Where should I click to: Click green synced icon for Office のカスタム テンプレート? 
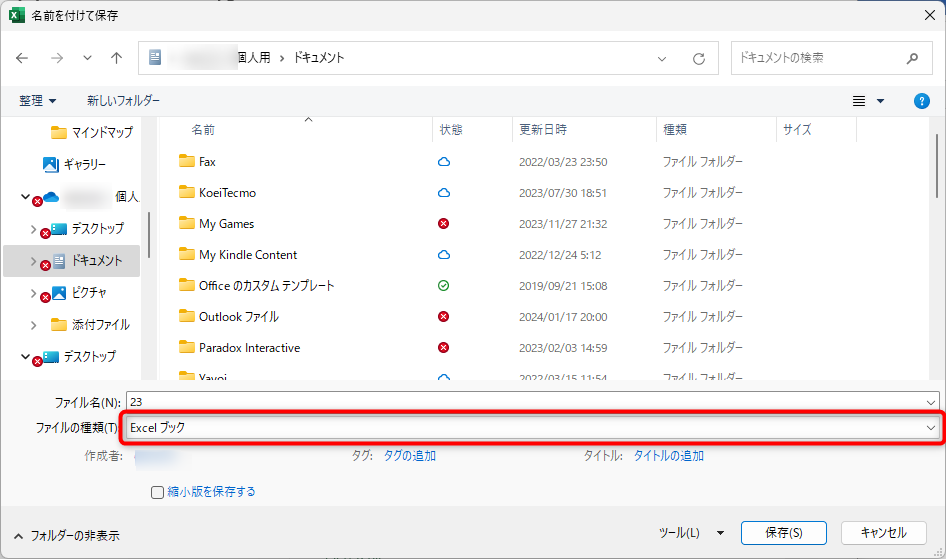click(443, 286)
